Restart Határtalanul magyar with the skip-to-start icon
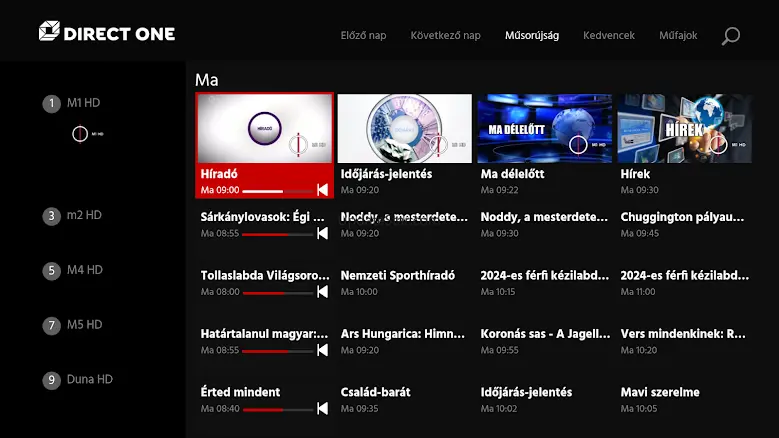This screenshot has height=438, width=779. point(322,350)
